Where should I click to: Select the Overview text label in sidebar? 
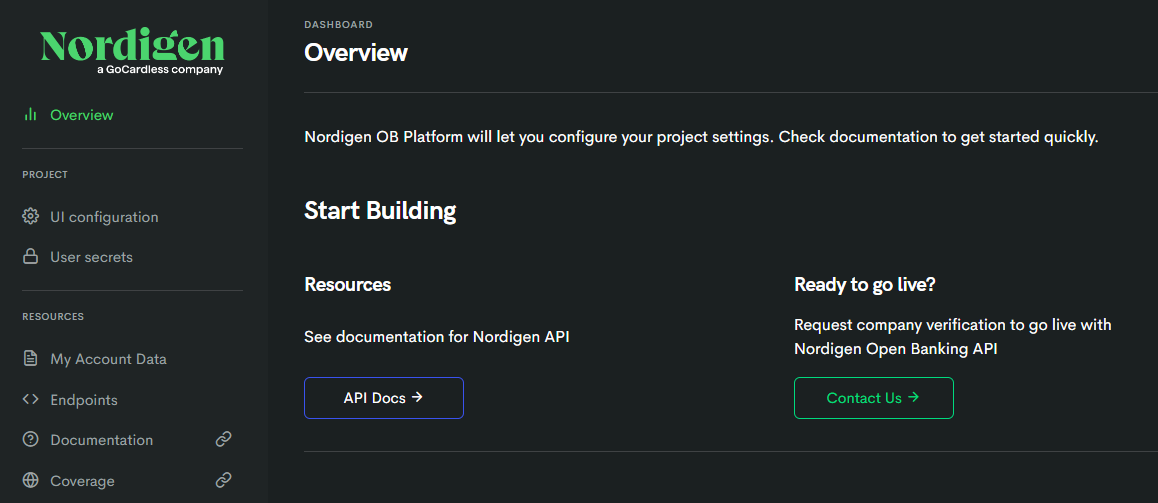[82, 115]
